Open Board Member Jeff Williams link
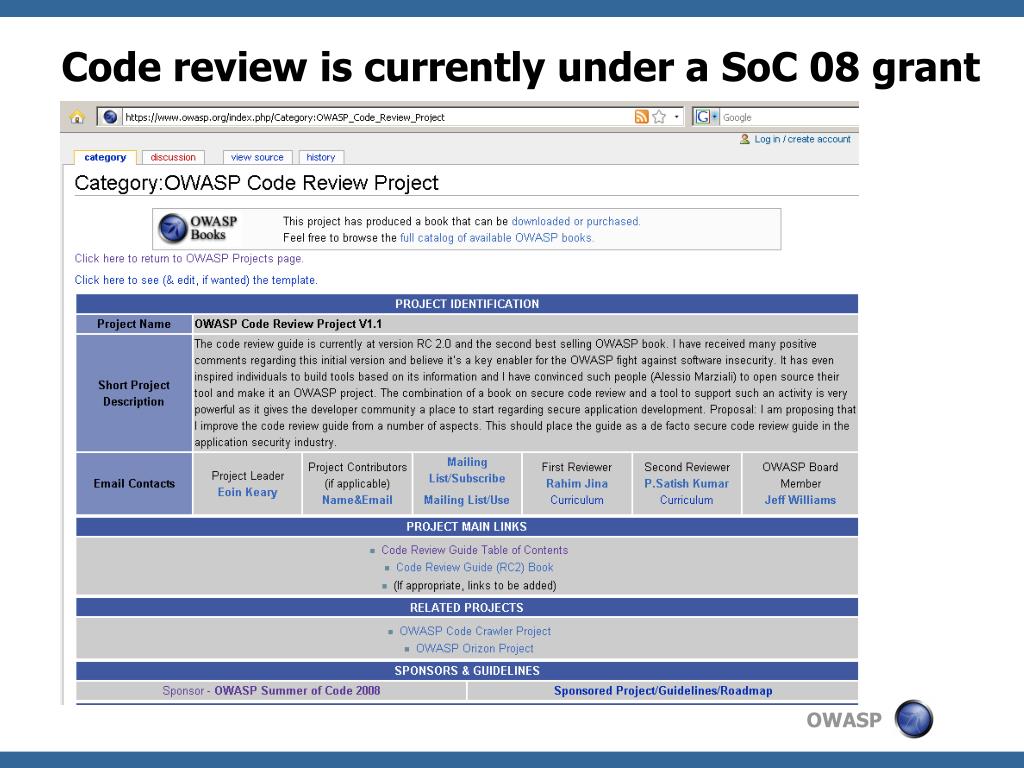 (x=800, y=500)
